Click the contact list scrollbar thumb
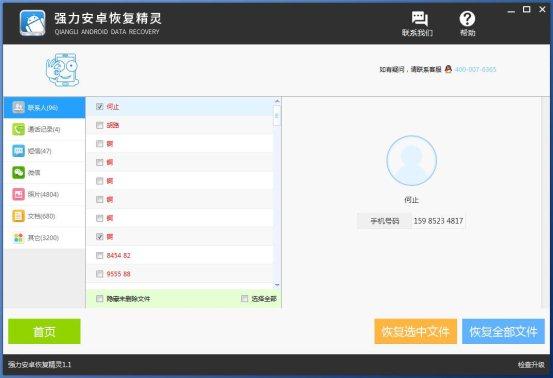553x378 pixels. (x=277, y=115)
